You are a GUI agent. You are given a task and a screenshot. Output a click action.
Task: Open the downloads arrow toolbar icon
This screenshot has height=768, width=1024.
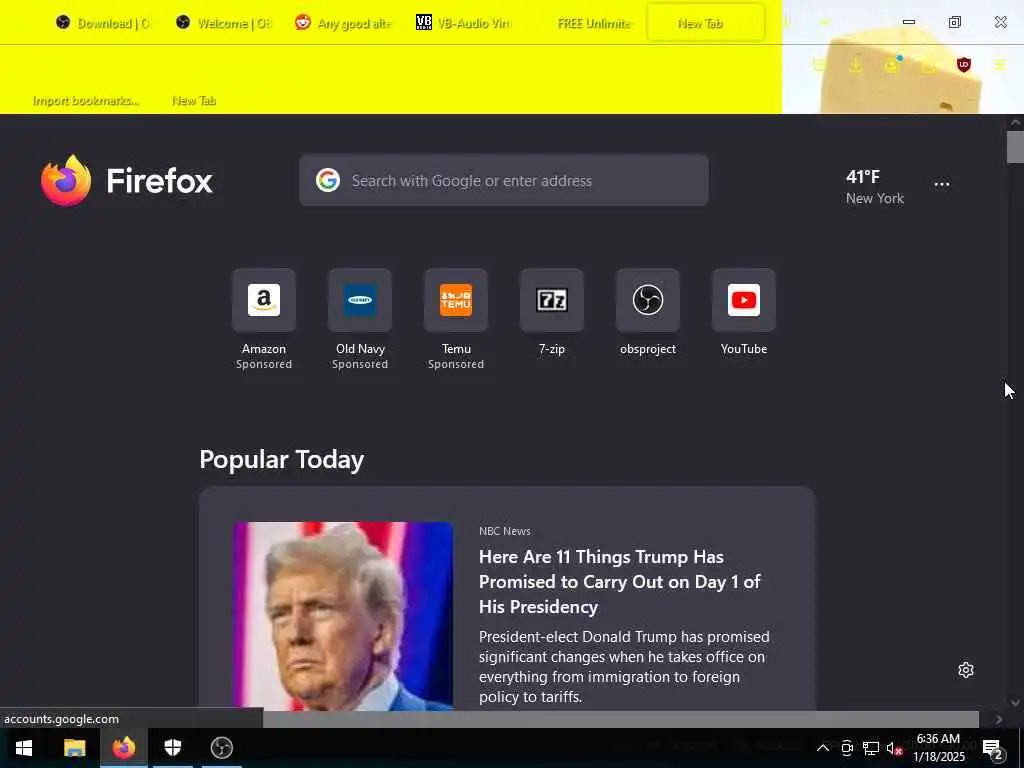pyautogui.click(x=855, y=65)
